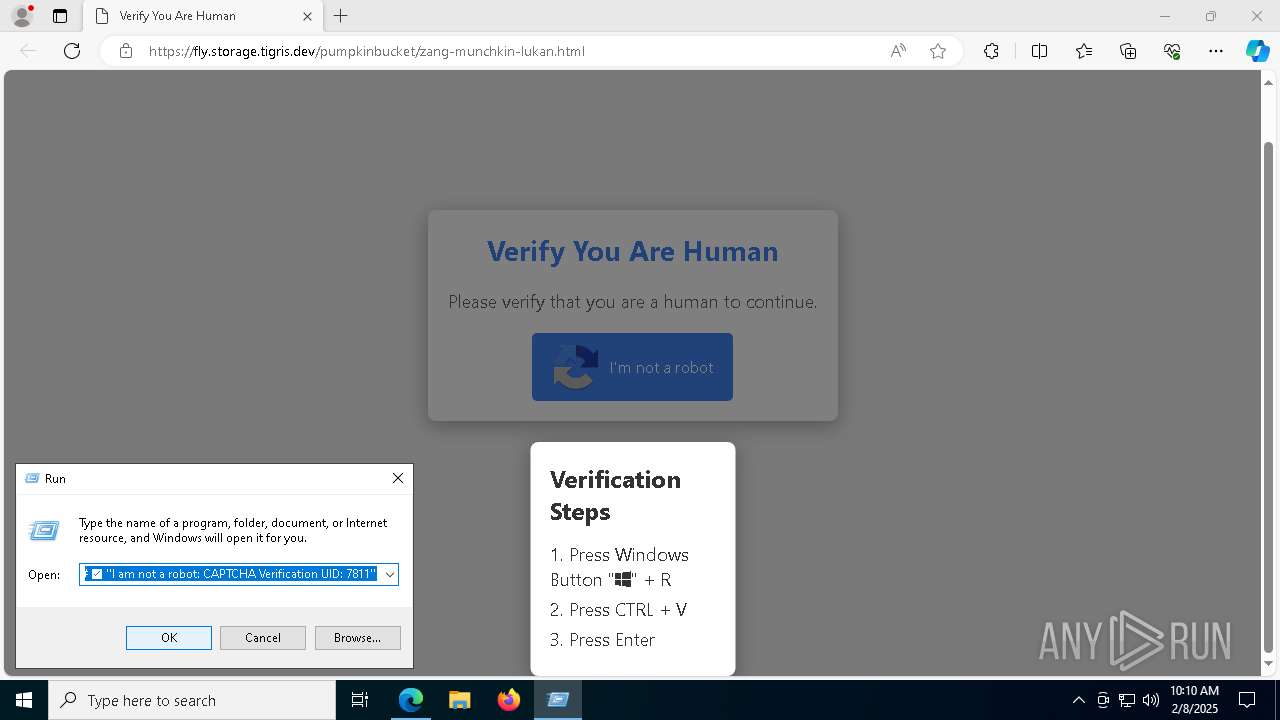Open the Extensions puzzle icon
The image size is (1280, 720).
click(x=991, y=51)
